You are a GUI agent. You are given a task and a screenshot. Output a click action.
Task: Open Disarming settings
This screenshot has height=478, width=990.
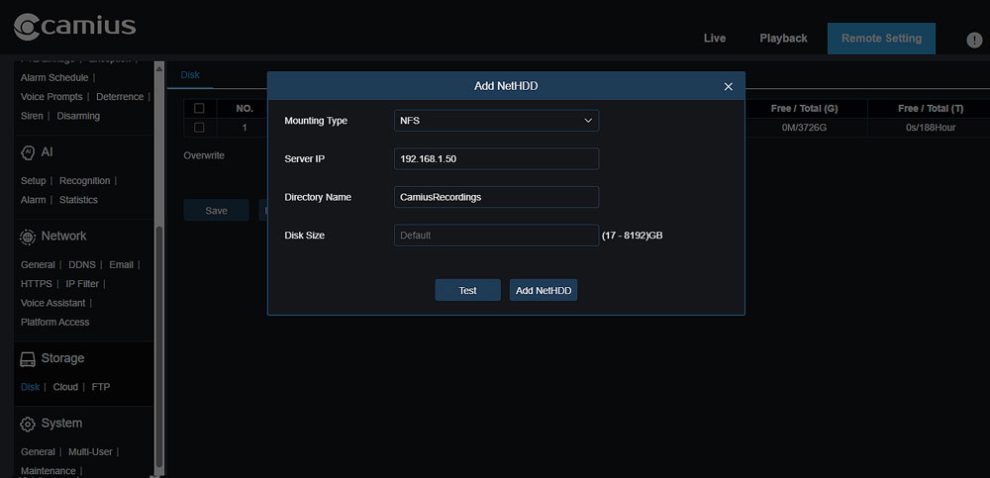(x=78, y=116)
